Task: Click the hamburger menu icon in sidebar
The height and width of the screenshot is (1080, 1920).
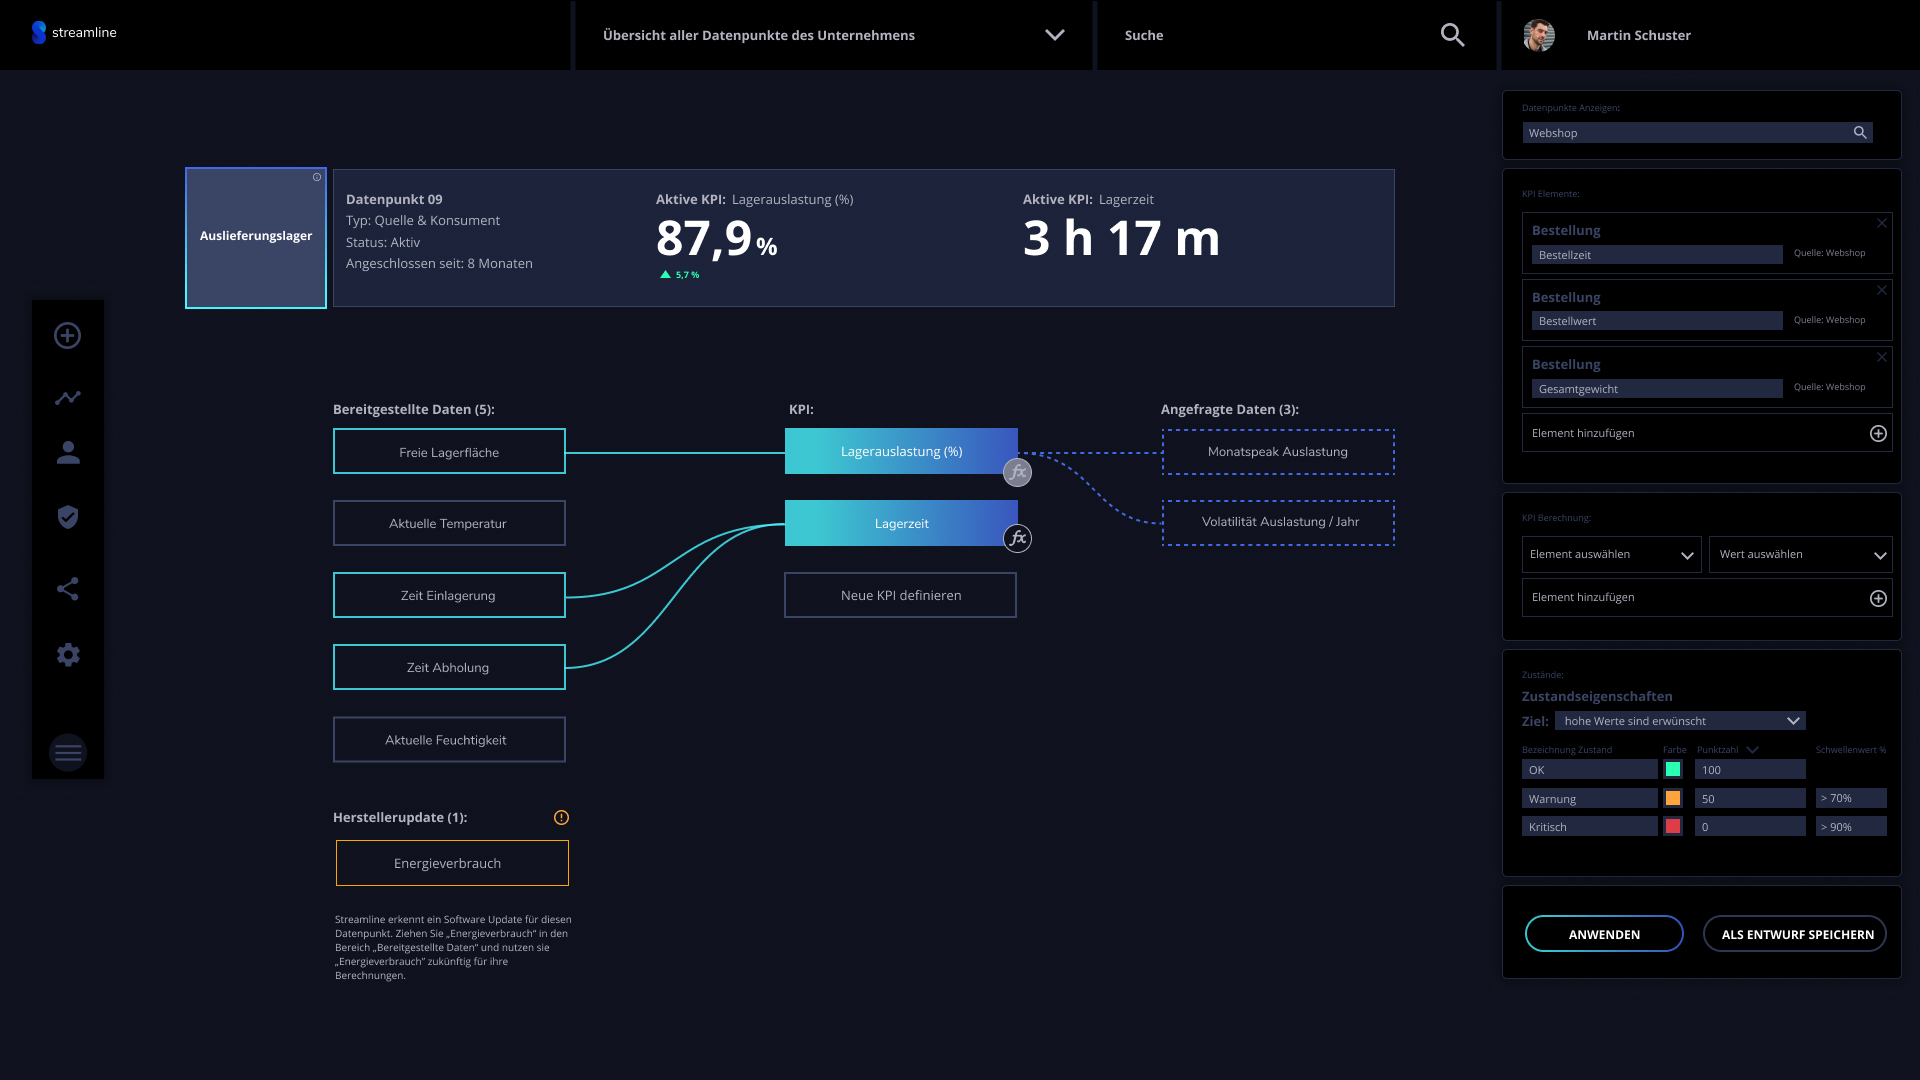Action: 68,753
